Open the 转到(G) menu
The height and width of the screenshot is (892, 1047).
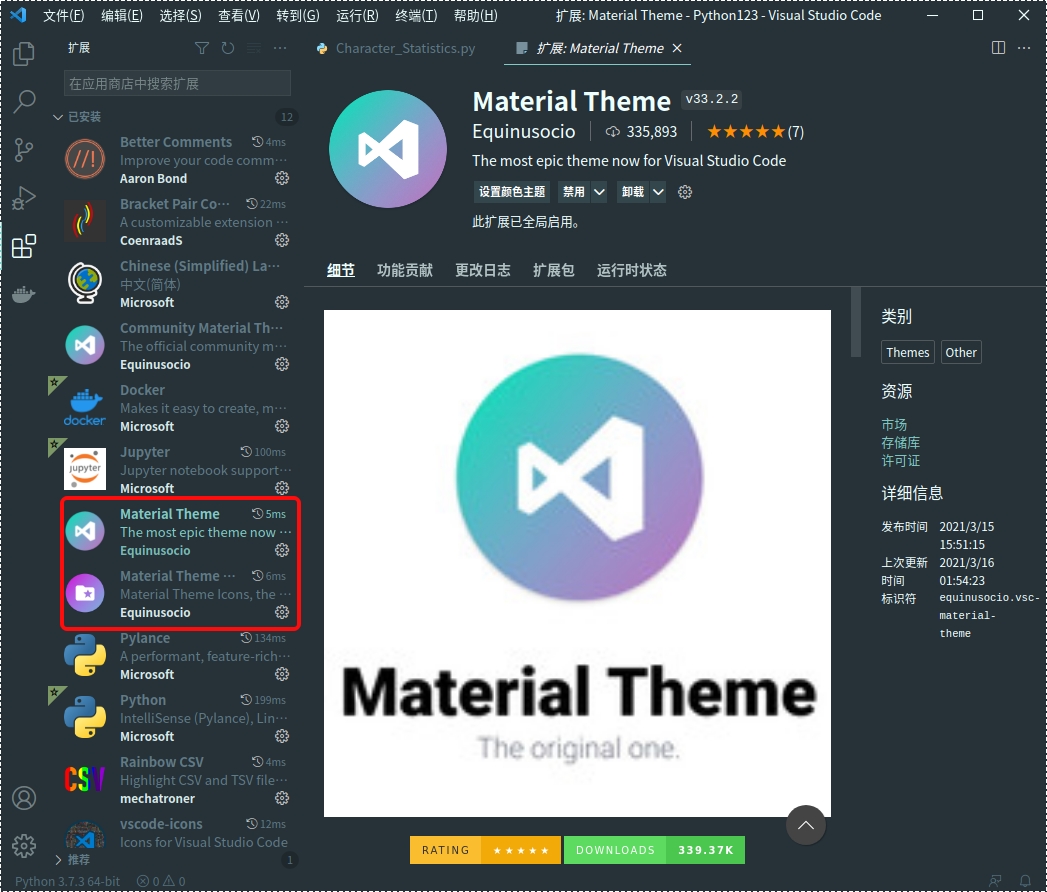[298, 15]
